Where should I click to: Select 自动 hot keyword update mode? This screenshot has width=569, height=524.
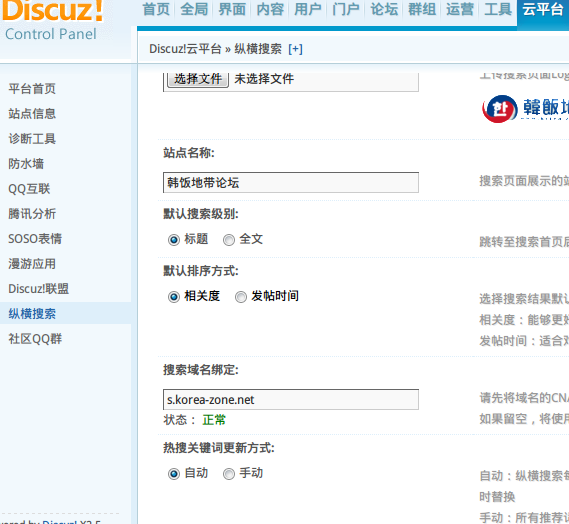[x=174, y=474]
